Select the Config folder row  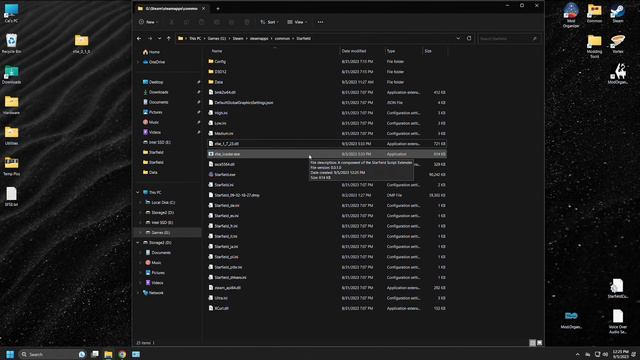coord(327,62)
